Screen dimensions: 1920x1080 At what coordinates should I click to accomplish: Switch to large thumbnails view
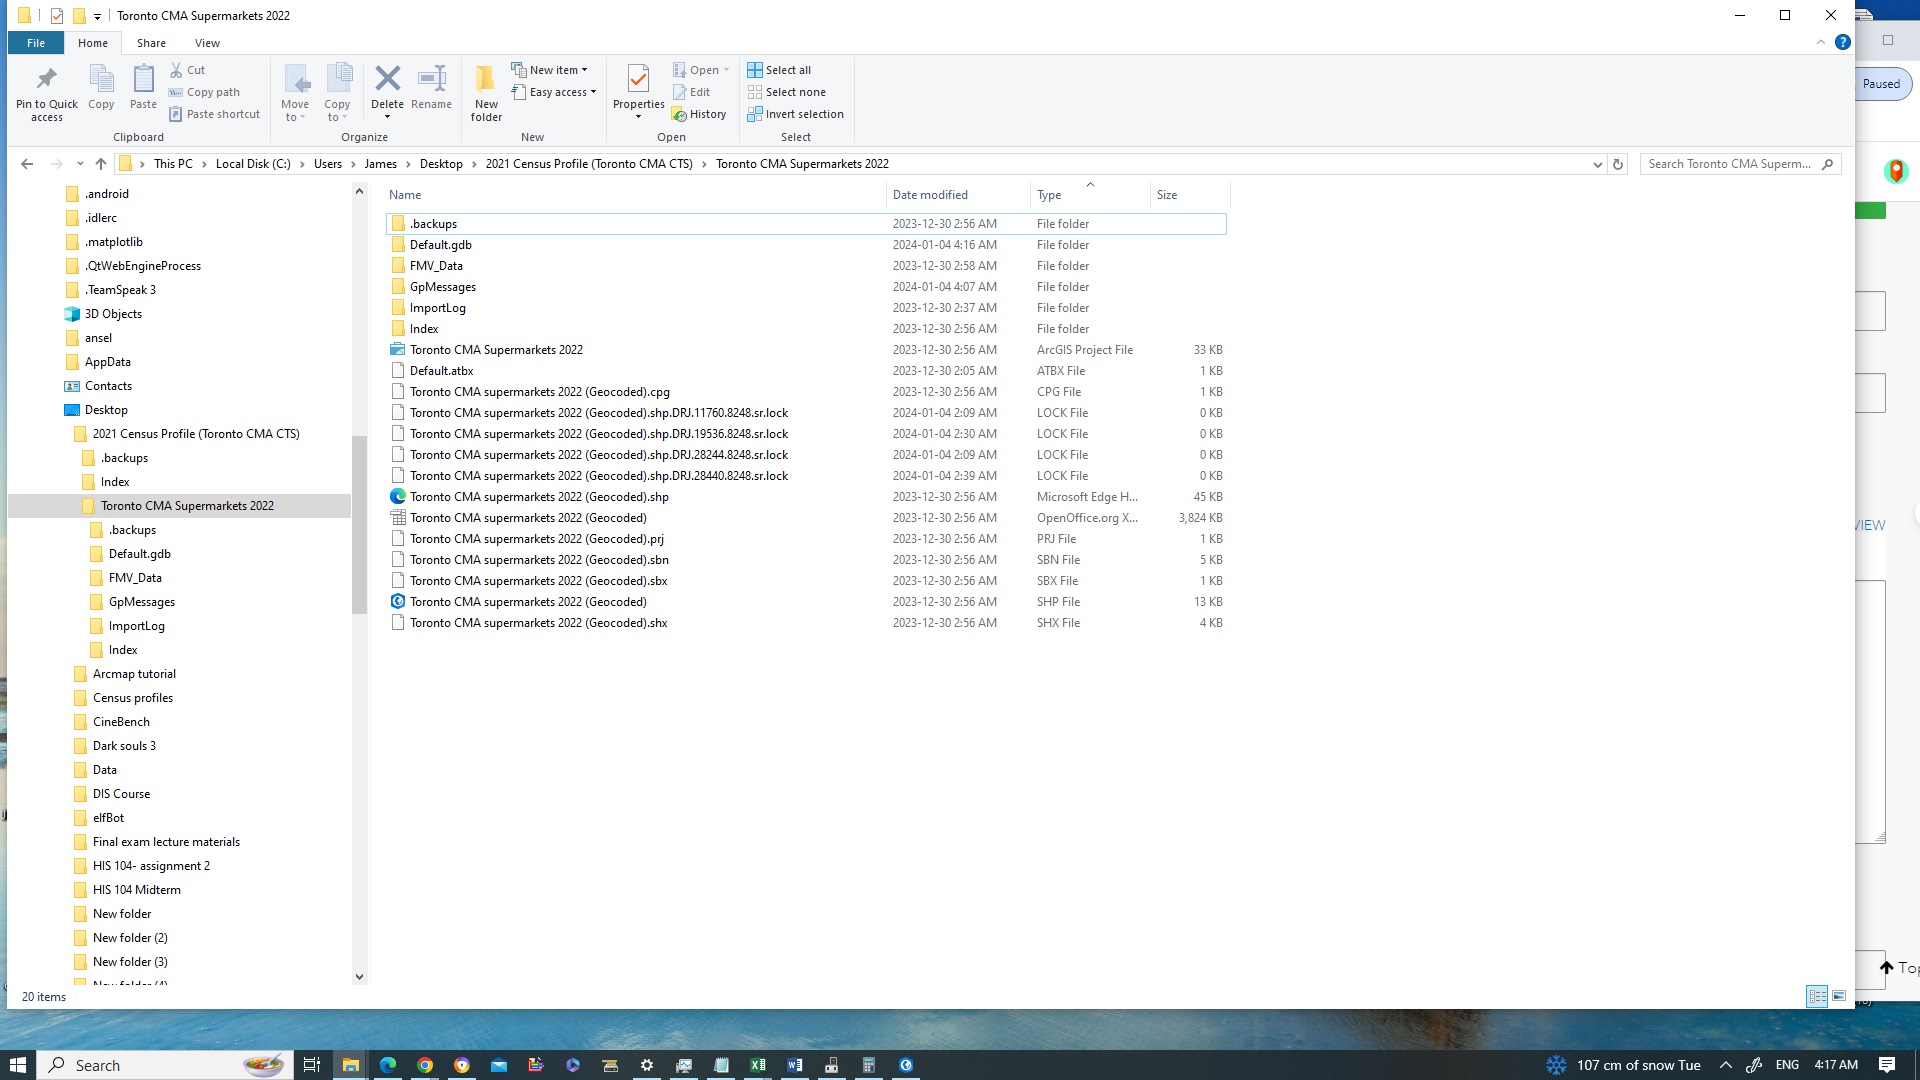tap(1838, 997)
